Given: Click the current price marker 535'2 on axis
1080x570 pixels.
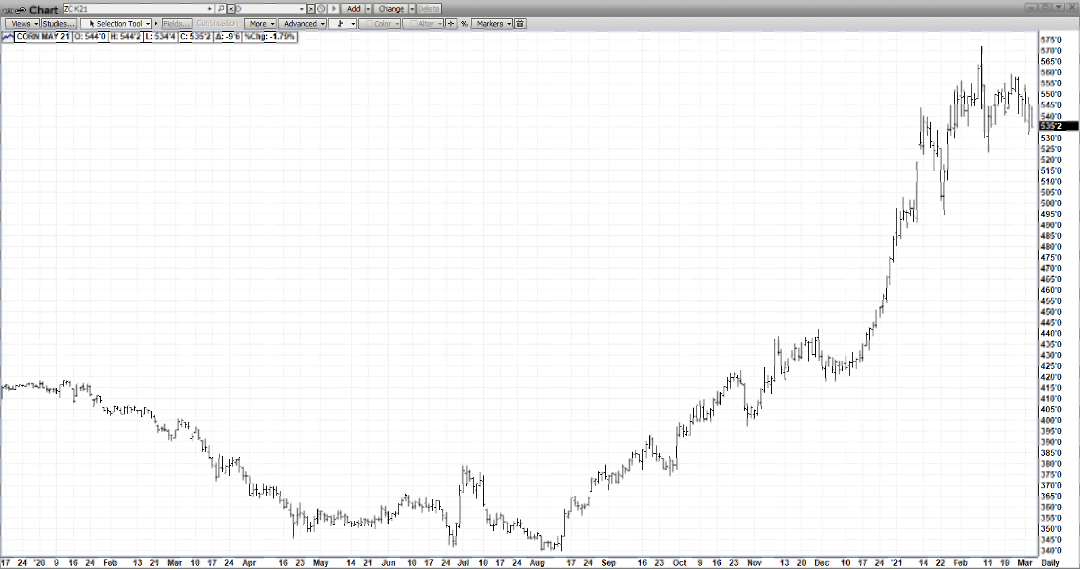Looking at the screenshot, I should tap(1057, 126).
